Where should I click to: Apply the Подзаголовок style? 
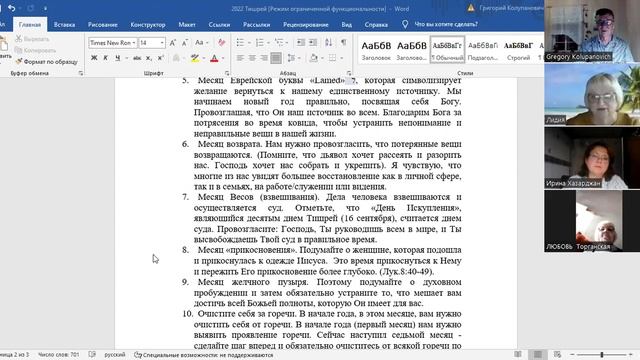483,50
